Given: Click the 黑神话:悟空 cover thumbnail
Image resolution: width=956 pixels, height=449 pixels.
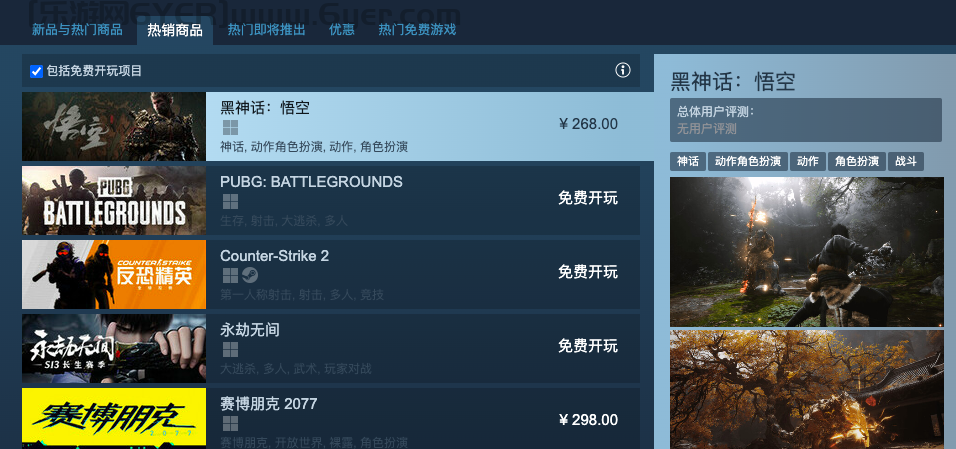Looking at the screenshot, I should [114, 127].
